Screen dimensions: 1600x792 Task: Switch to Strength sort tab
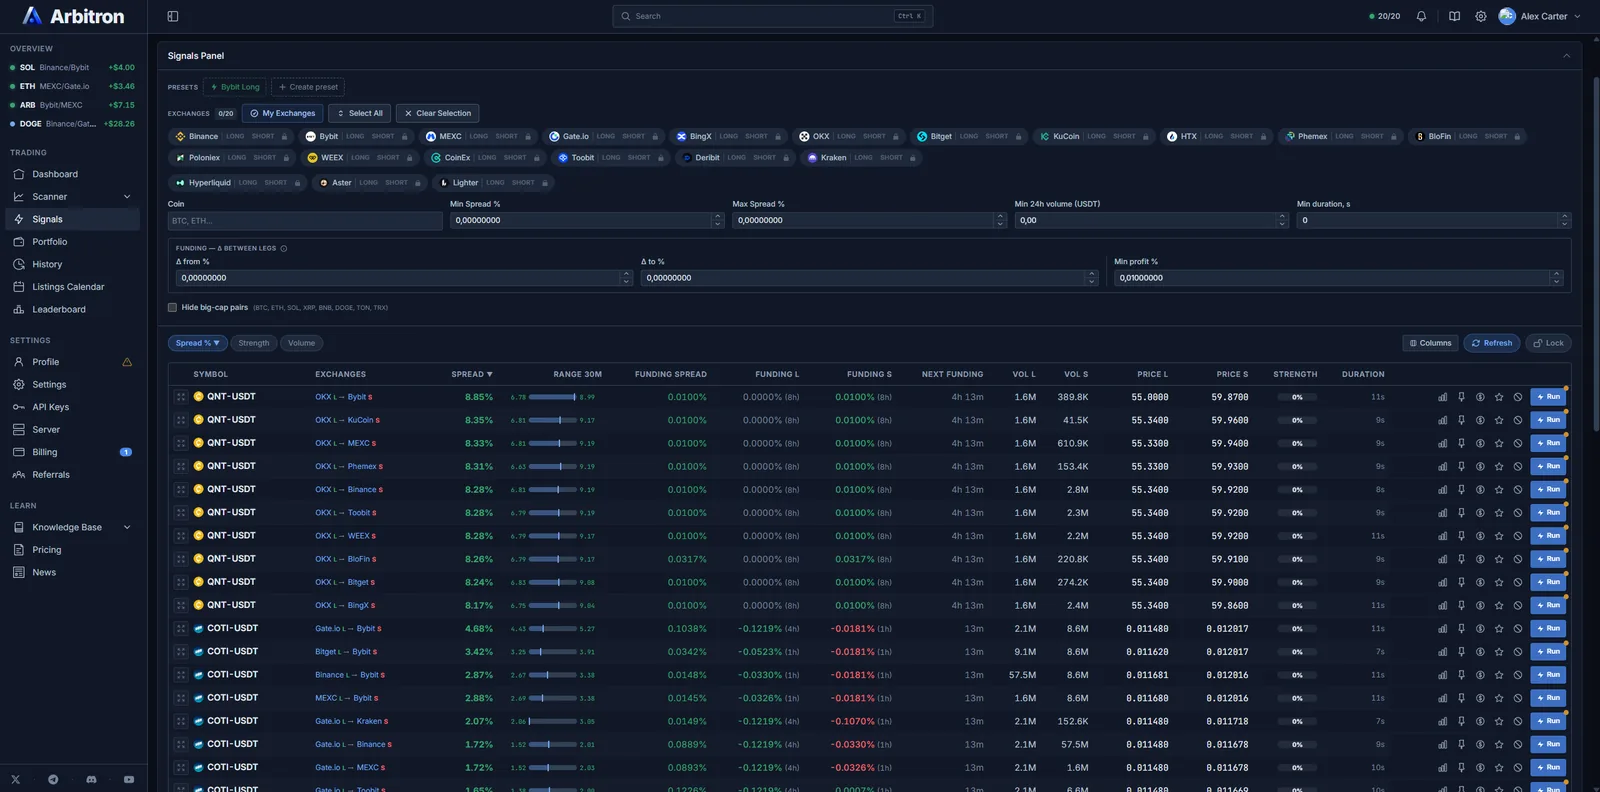click(x=254, y=343)
